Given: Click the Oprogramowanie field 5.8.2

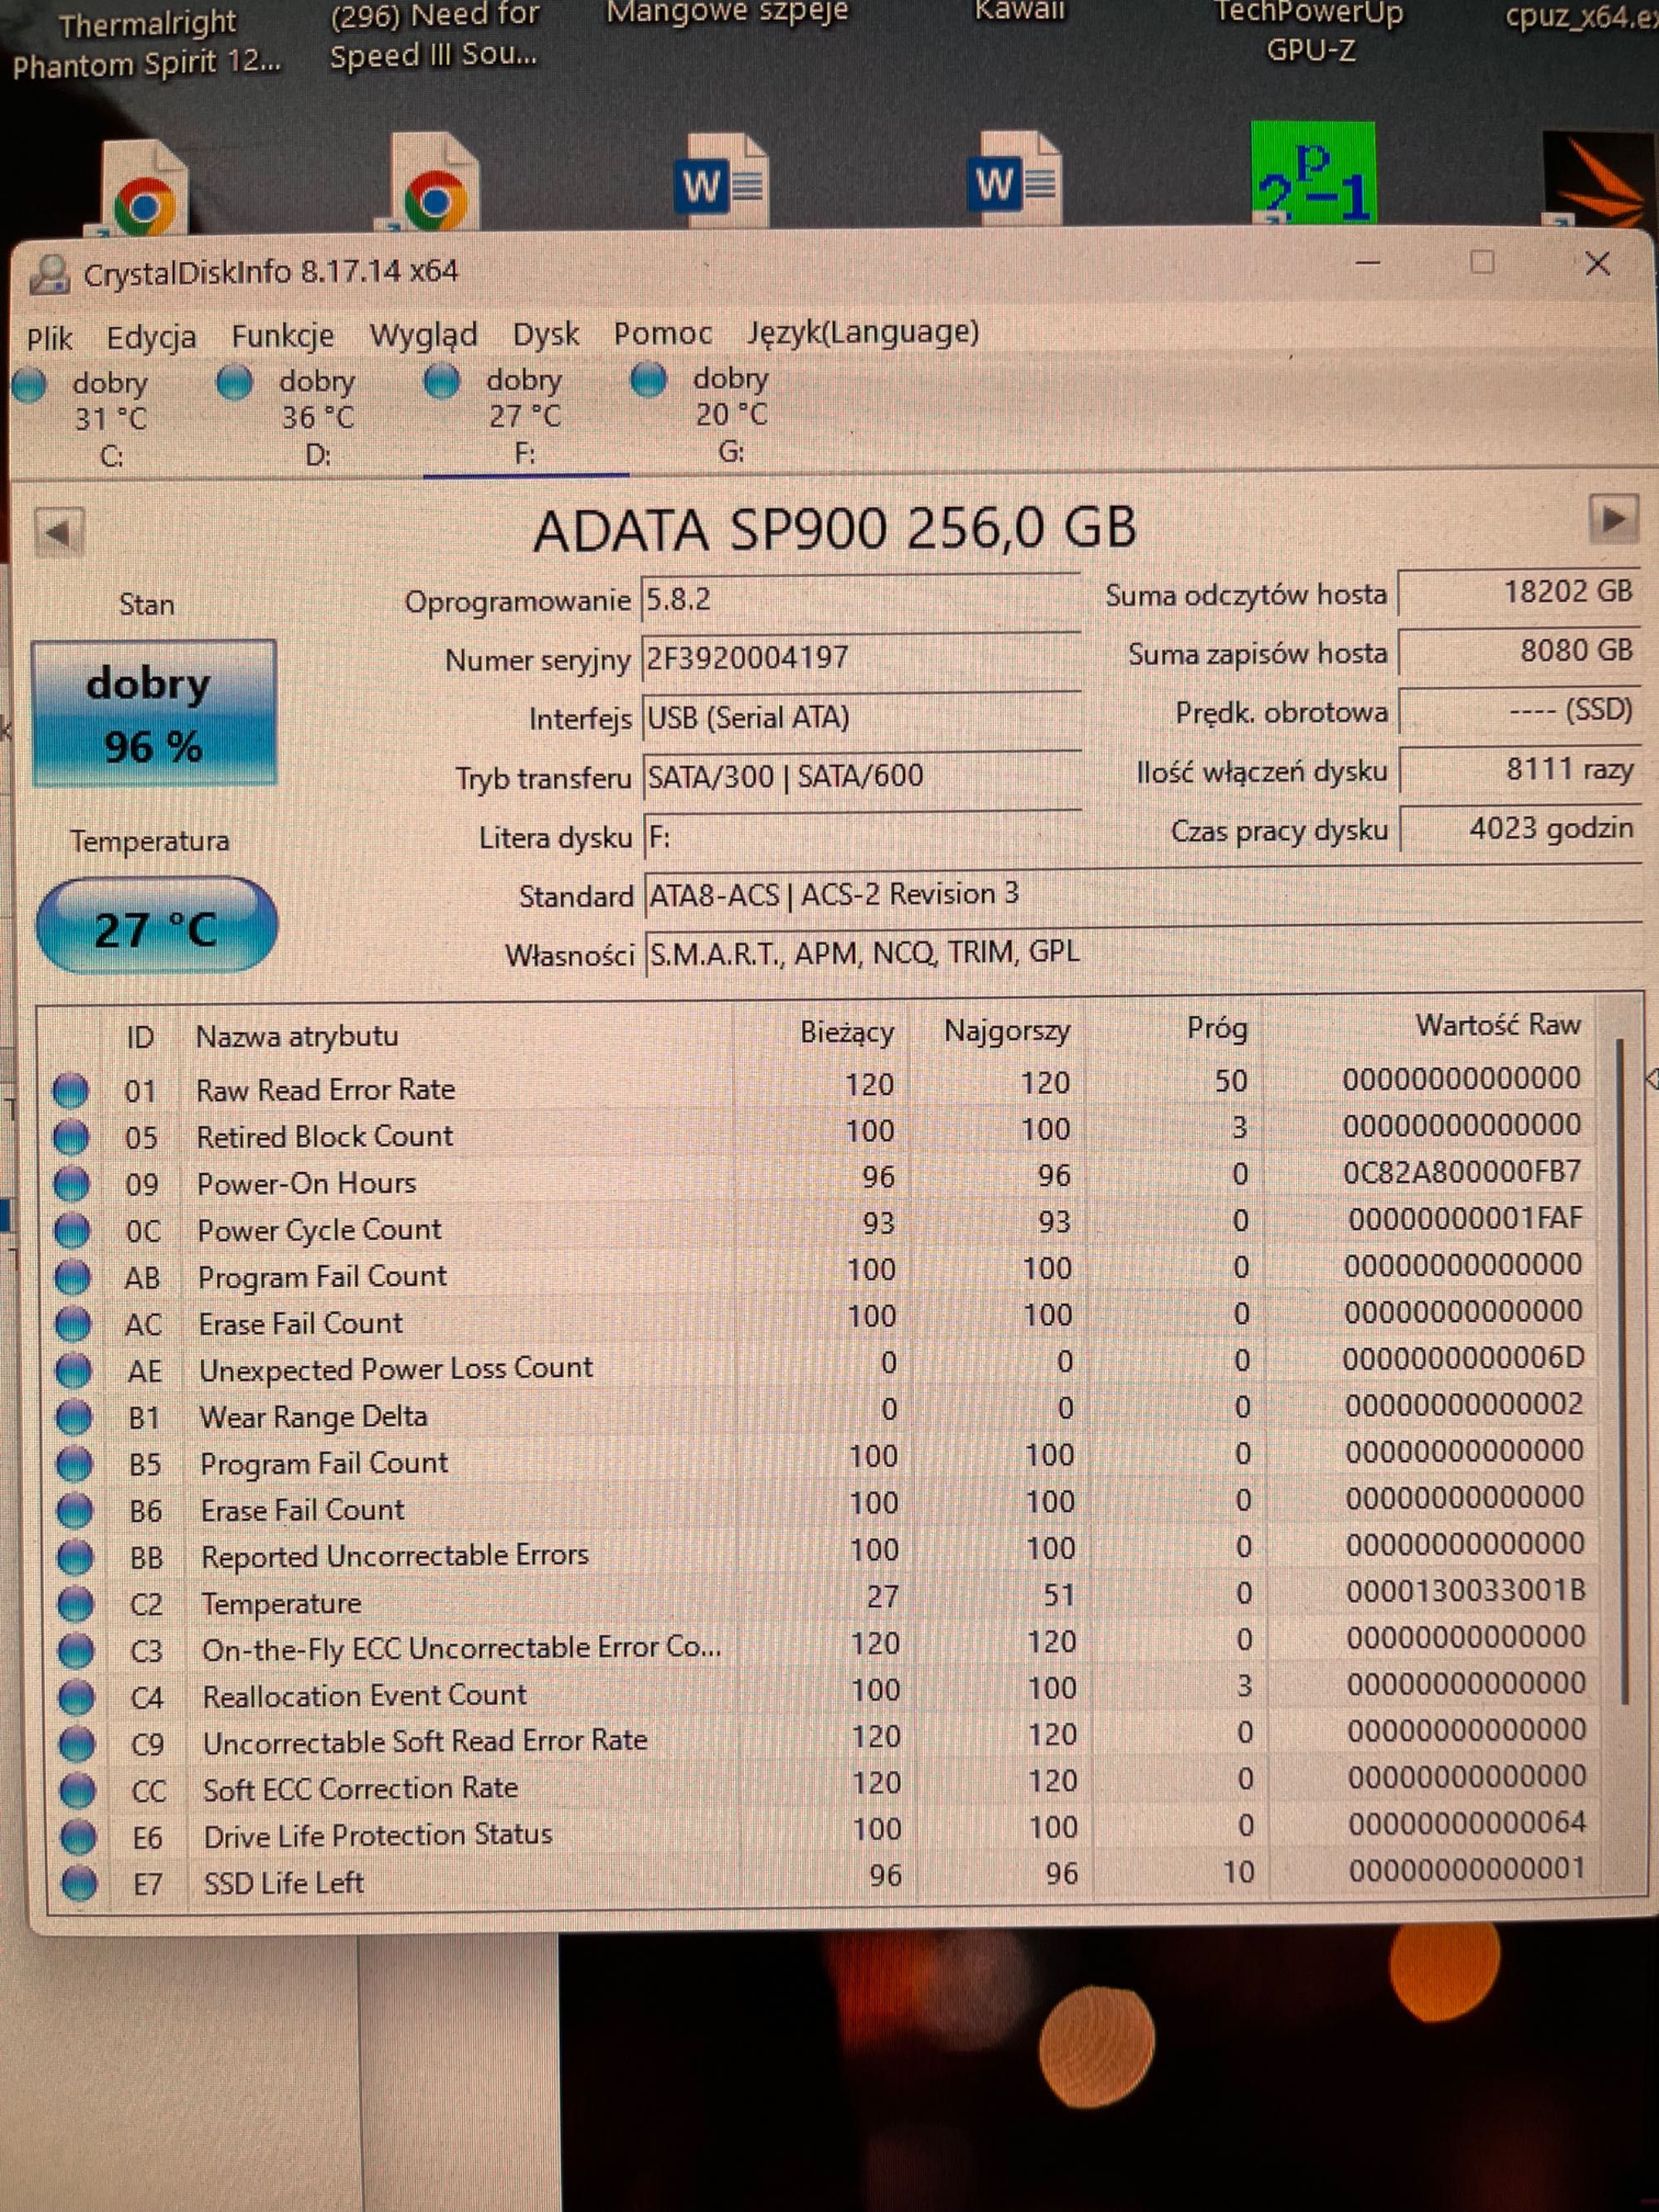Looking at the screenshot, I should 860,600.
